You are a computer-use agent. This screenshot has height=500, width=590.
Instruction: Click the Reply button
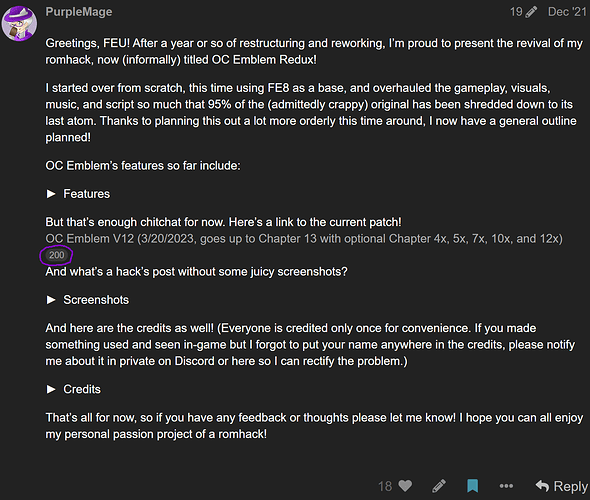pyautogui.click(x=561, y=486)
